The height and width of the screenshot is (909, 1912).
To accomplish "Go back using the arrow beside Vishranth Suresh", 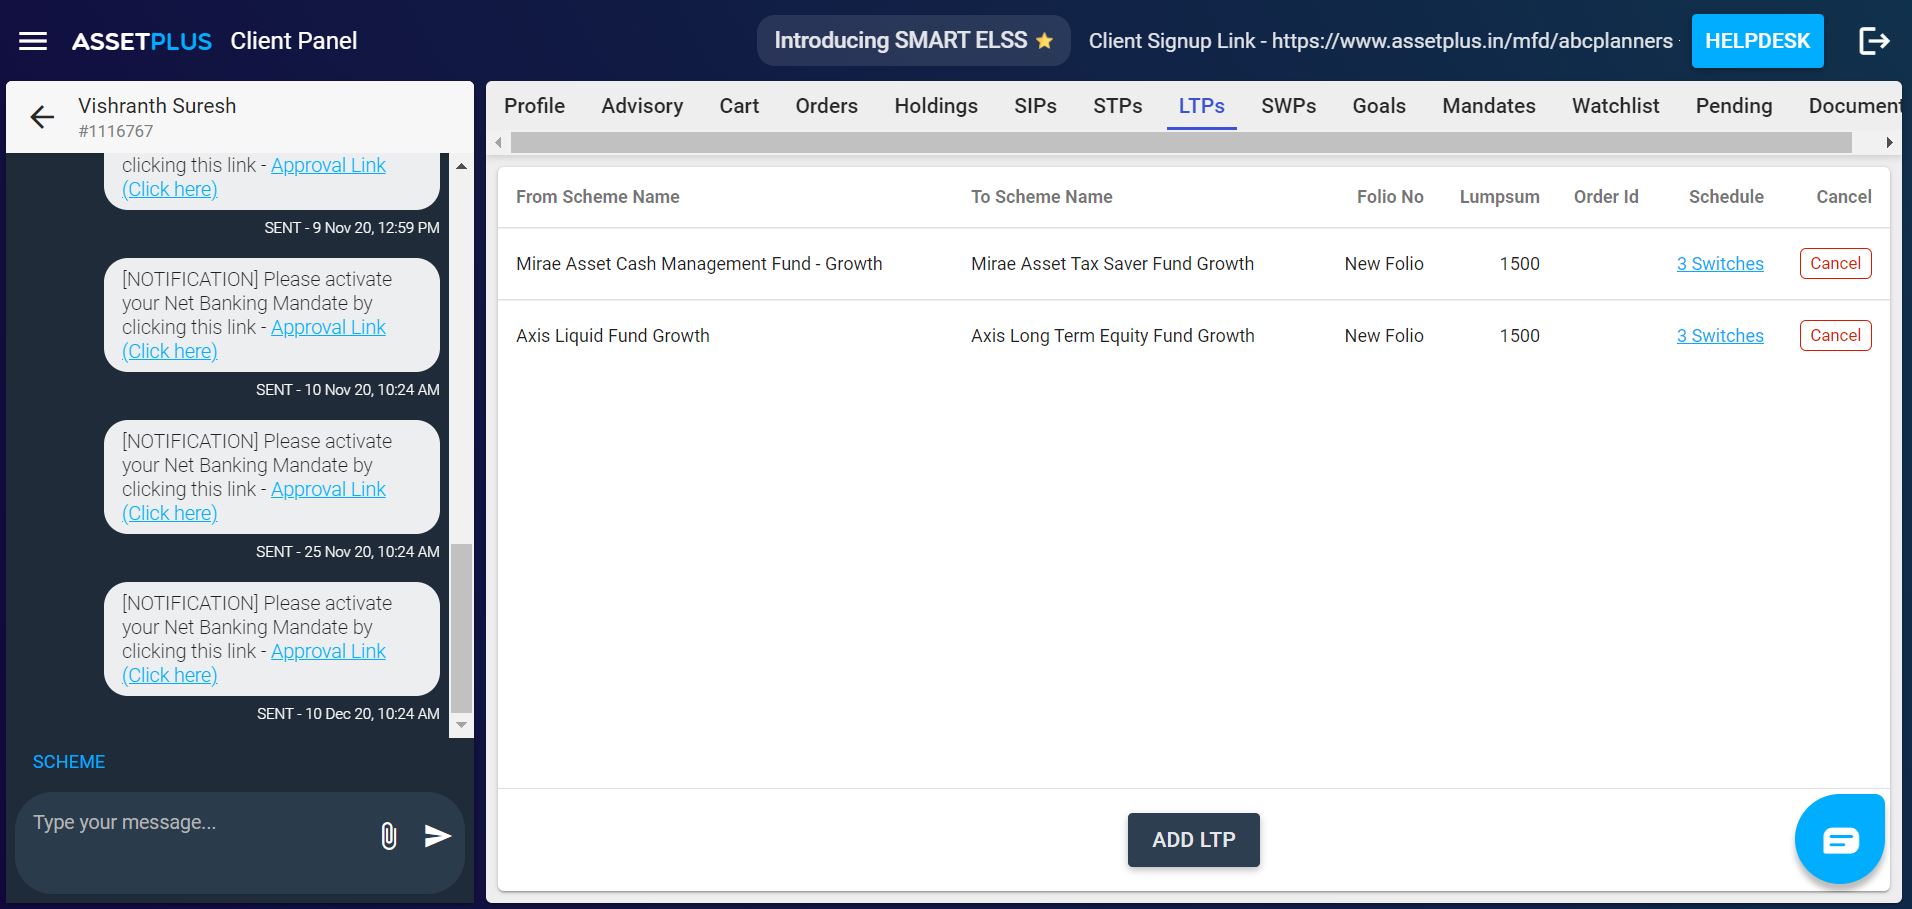I will [x=42, y=117].
